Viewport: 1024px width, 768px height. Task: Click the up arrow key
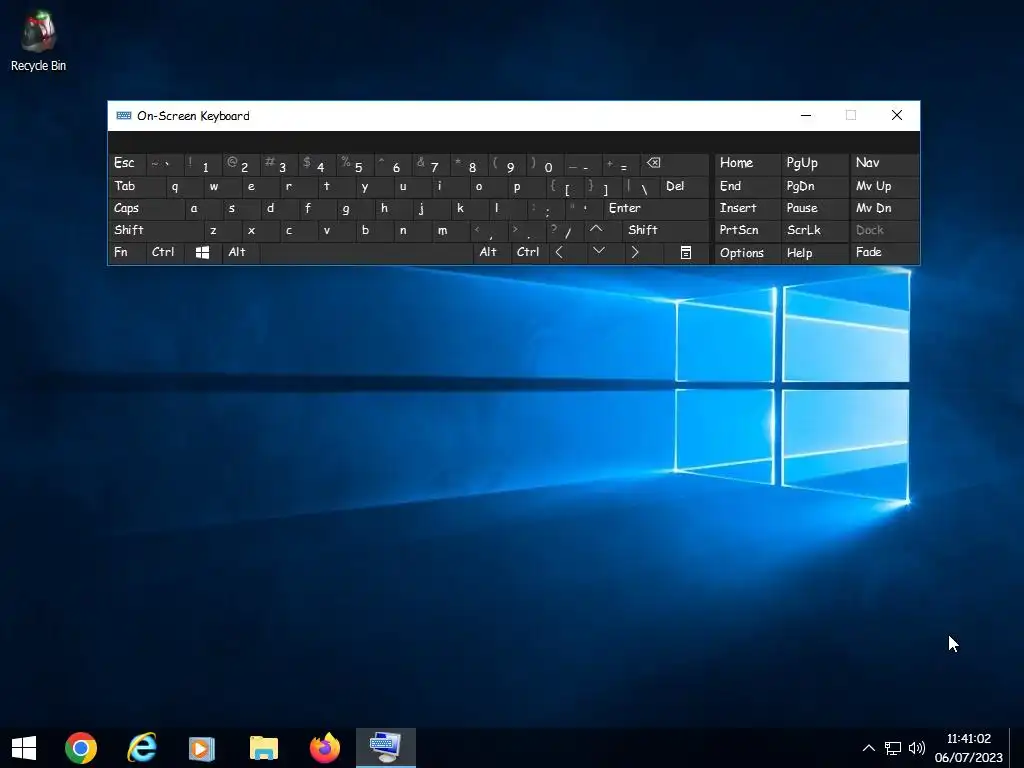pyautogui.click(x=596, y=230)
